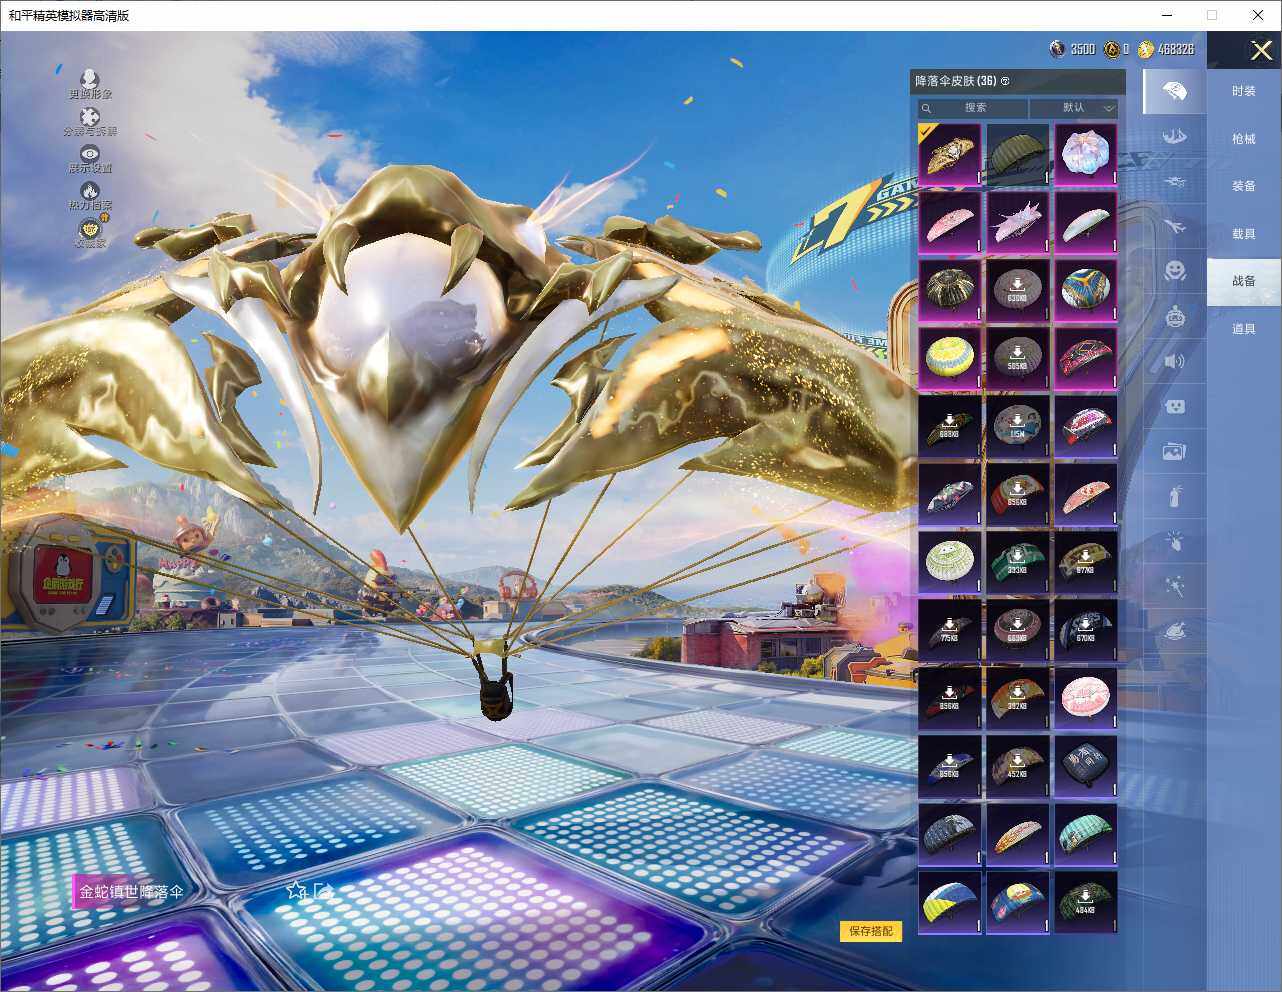Open the square face mask category icon

(x=1175, y=406)
